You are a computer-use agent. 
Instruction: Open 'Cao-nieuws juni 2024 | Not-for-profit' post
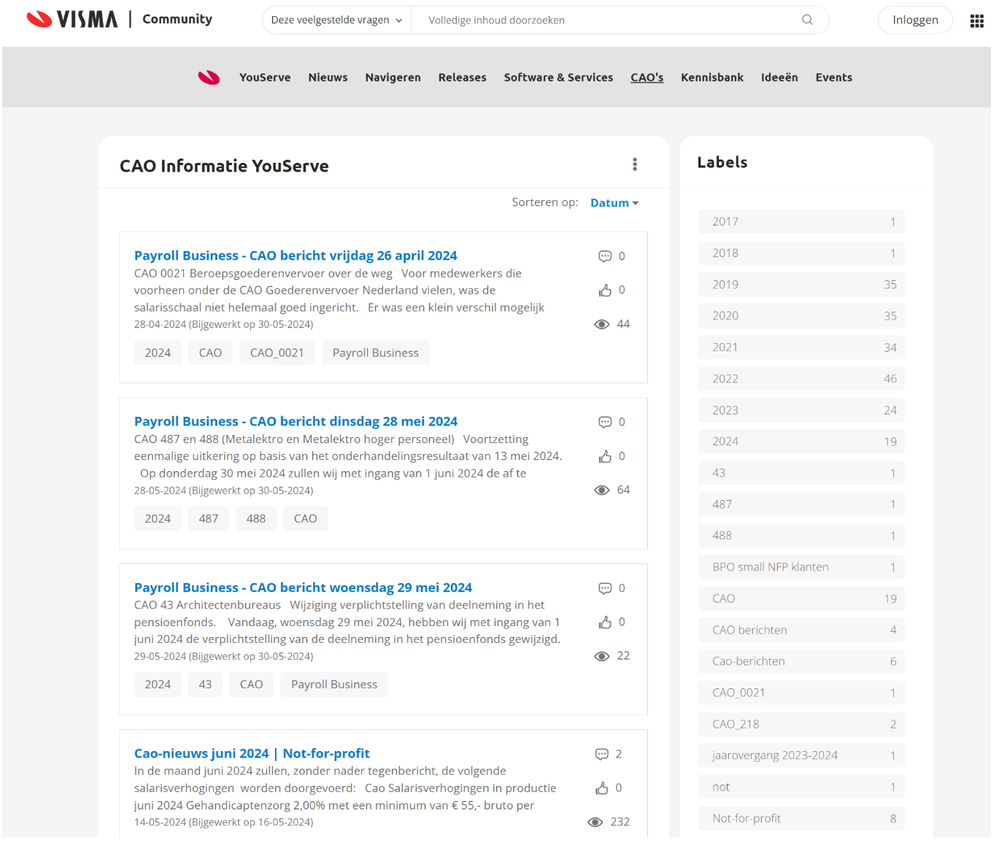click(252, 753)
